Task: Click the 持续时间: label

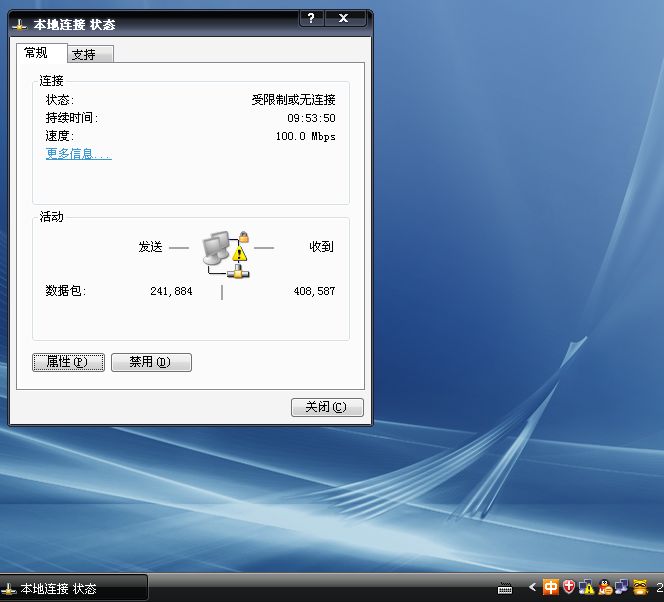Action: click(72, 118)
